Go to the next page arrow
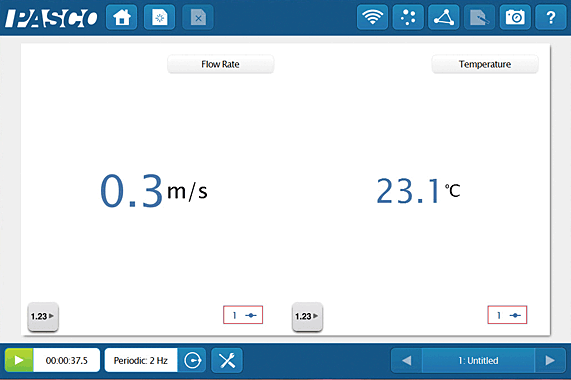 coord(550,360)
